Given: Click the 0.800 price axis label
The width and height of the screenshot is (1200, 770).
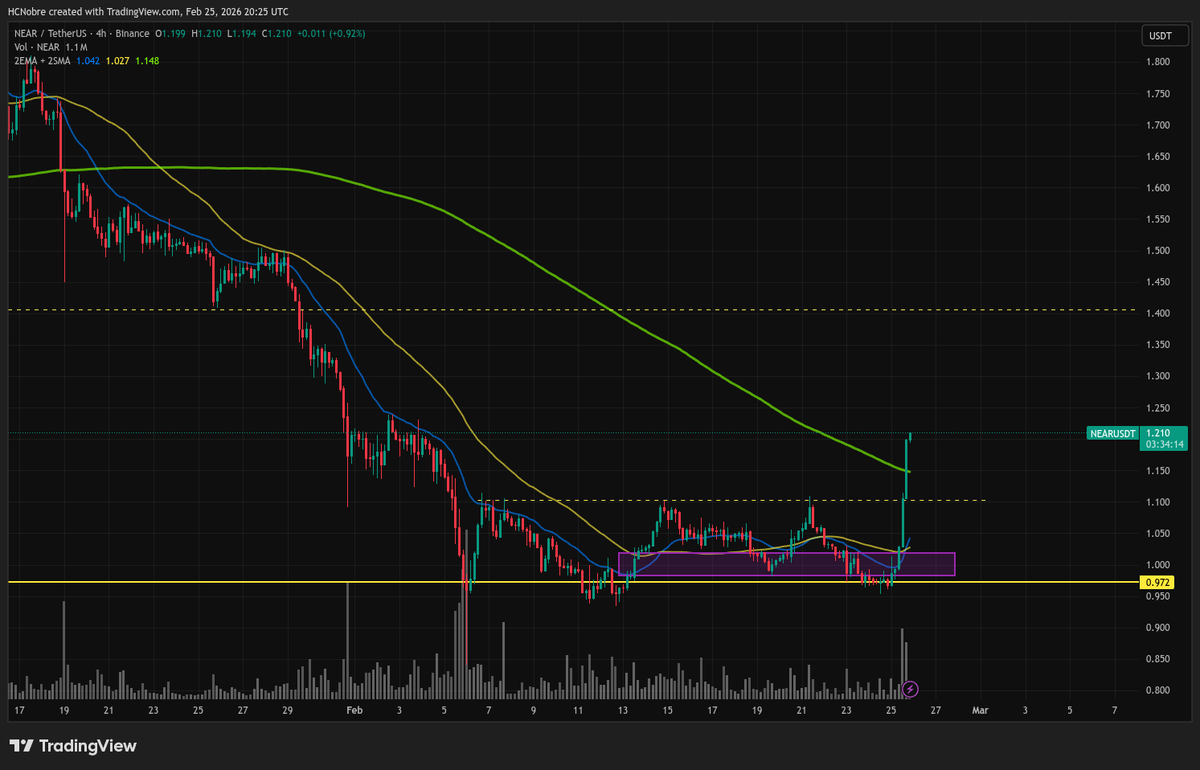Looking at the screenshot, I should click(1157, 691).
